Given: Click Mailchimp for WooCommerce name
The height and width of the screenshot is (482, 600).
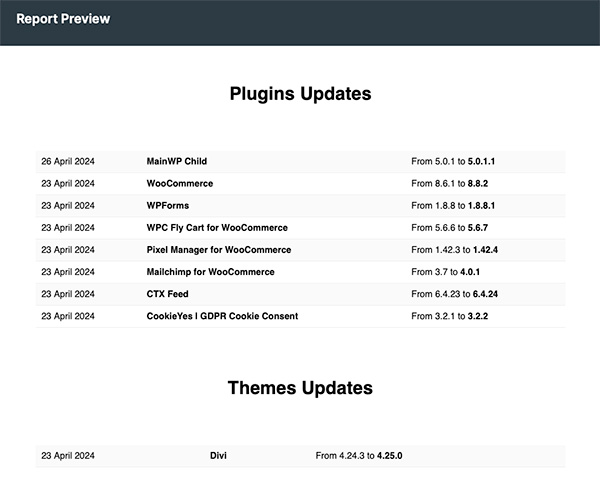Looking at the screenshot, I should 210,272.
